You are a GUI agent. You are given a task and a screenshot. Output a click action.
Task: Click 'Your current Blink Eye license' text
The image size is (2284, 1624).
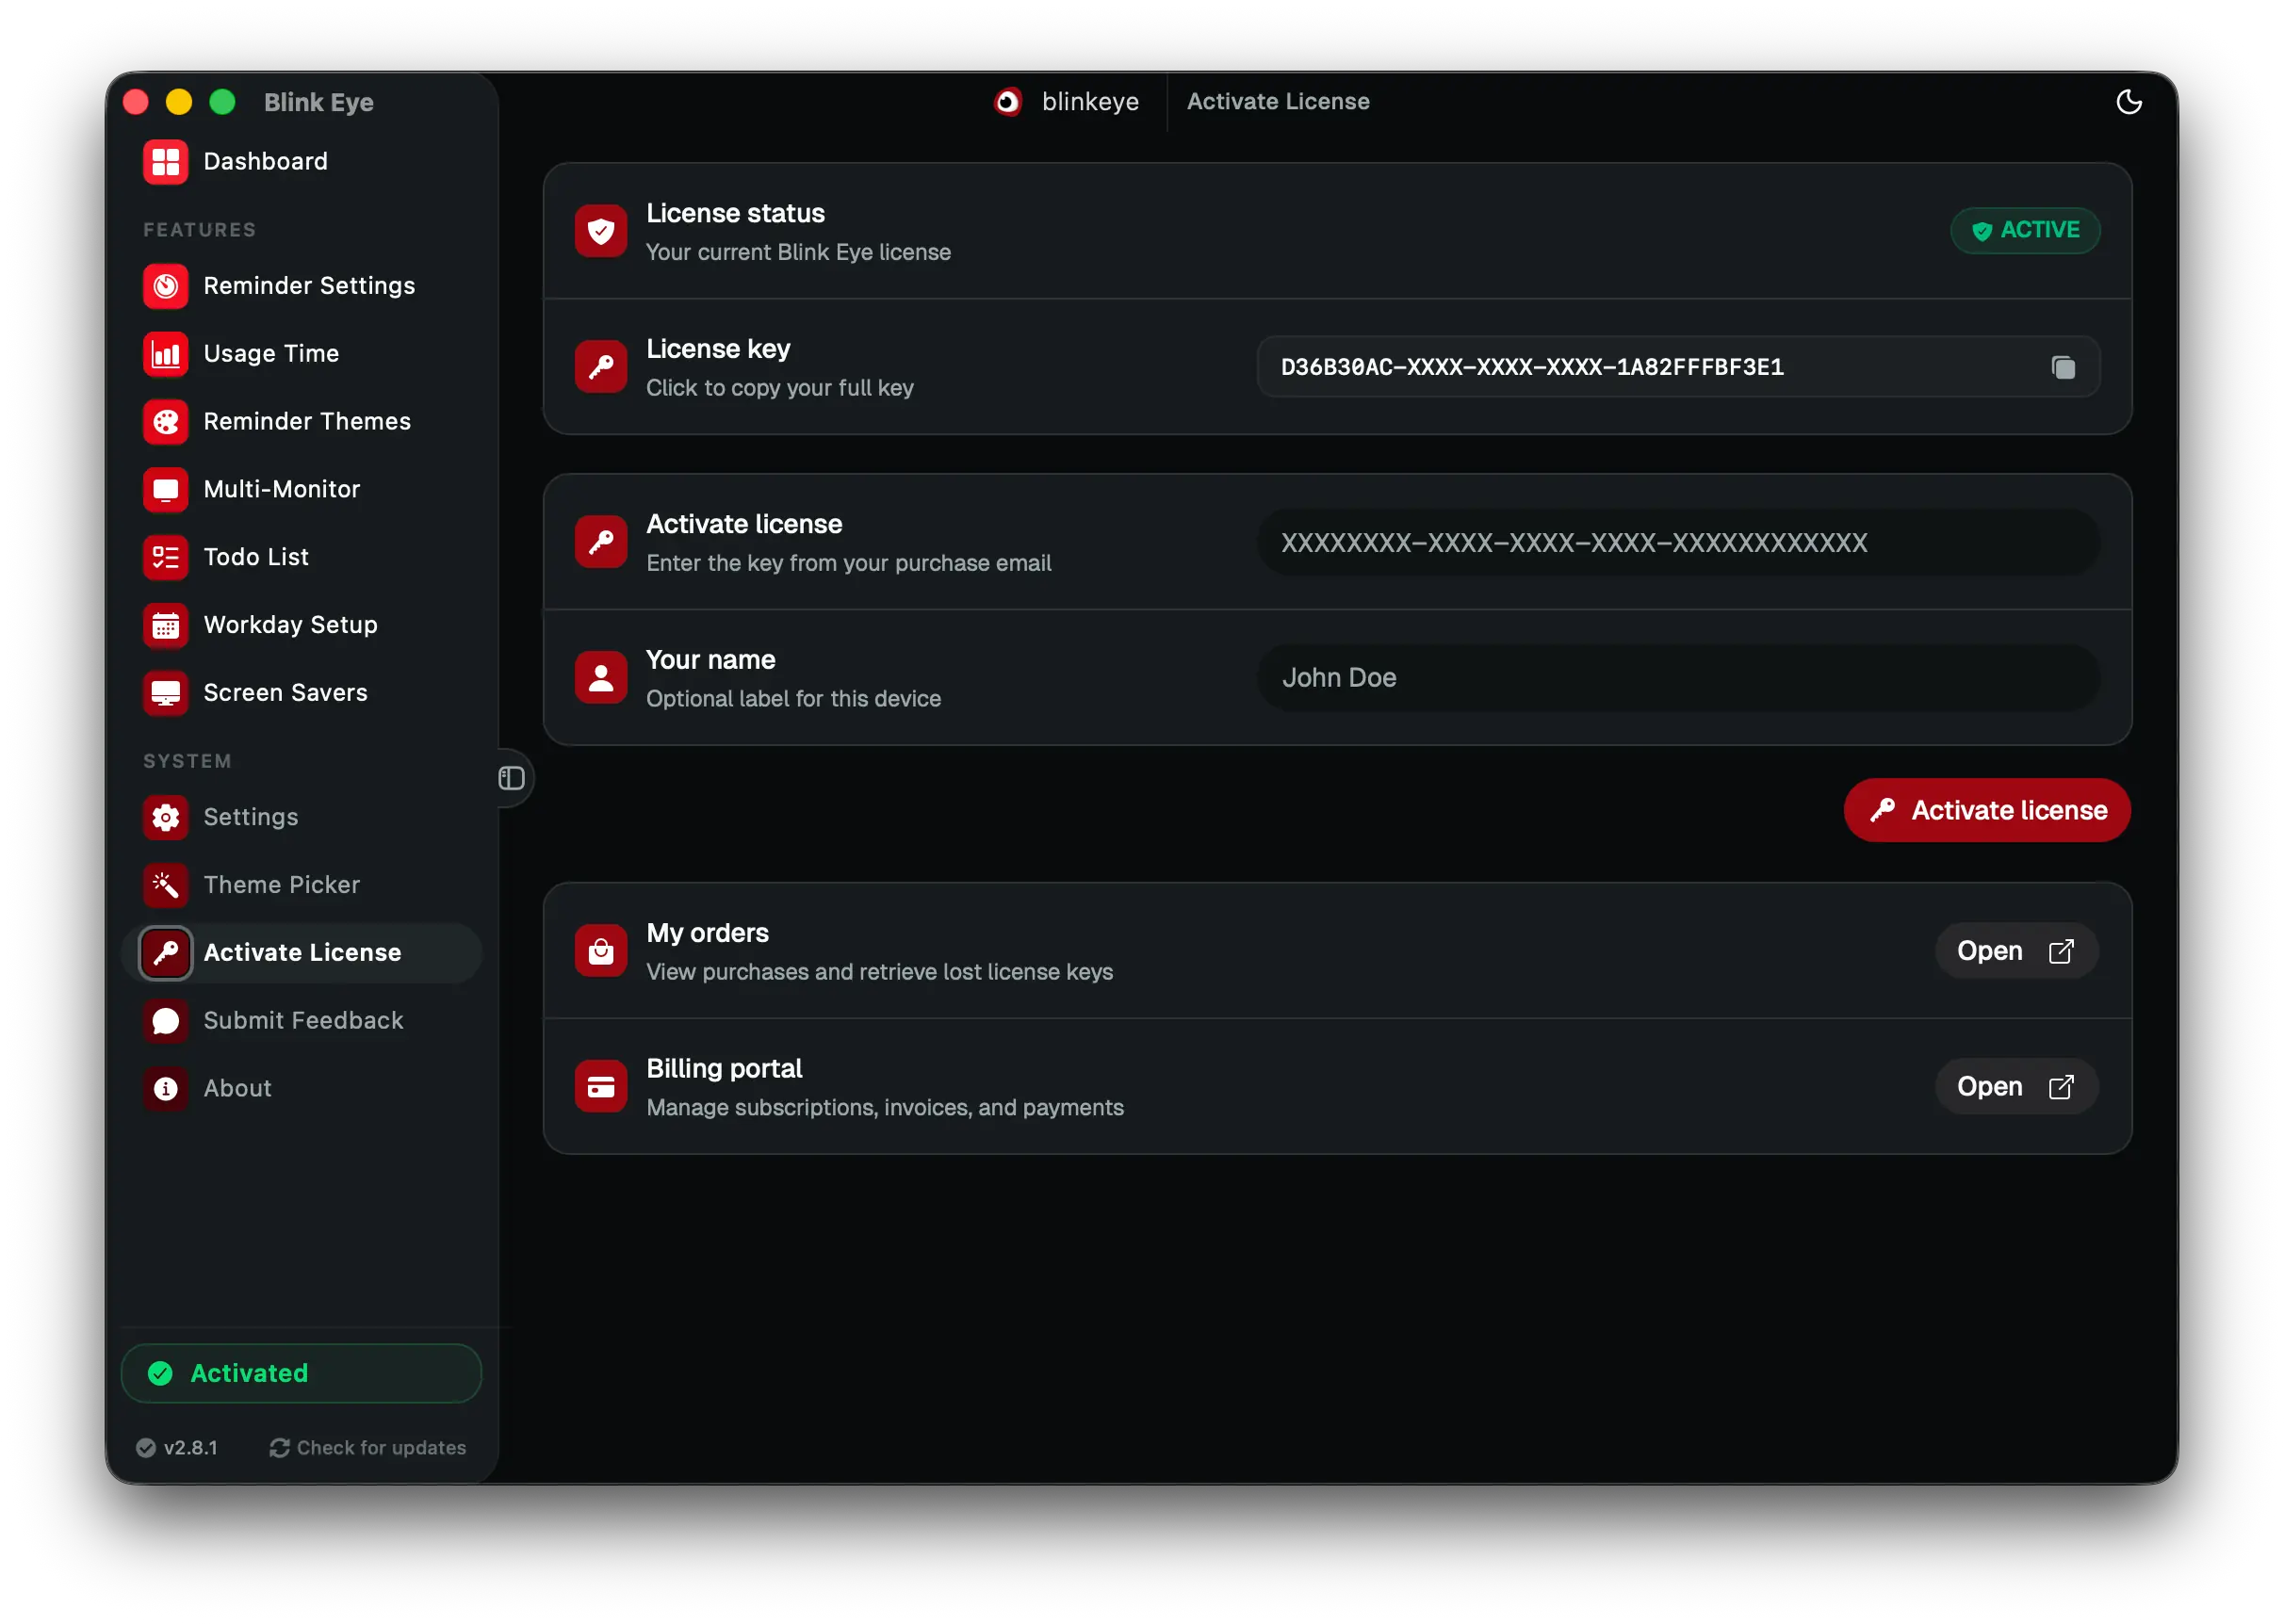tap(799, 253)
